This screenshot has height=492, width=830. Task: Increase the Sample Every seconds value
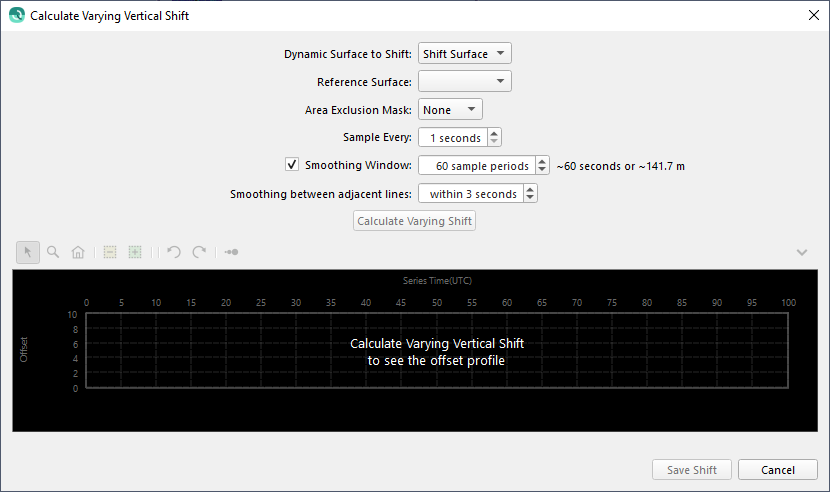point(495,133)
